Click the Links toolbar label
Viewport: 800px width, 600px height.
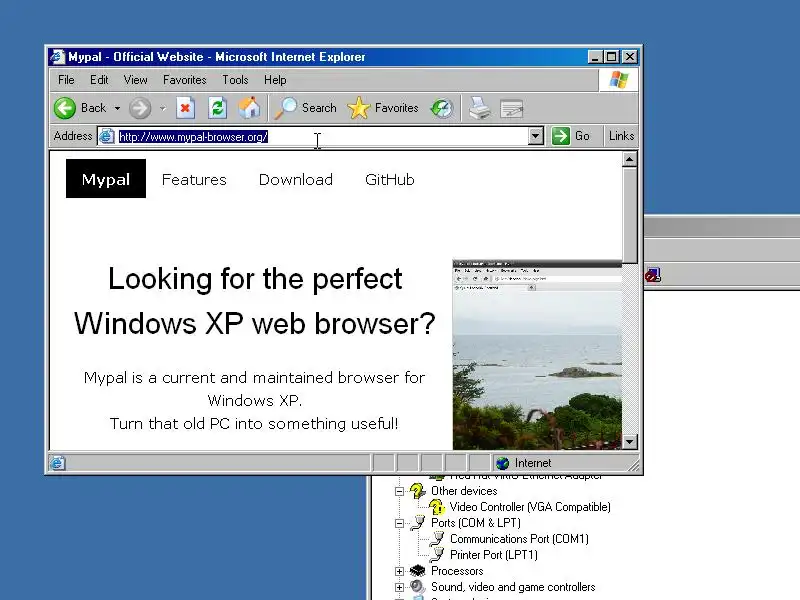621,136
